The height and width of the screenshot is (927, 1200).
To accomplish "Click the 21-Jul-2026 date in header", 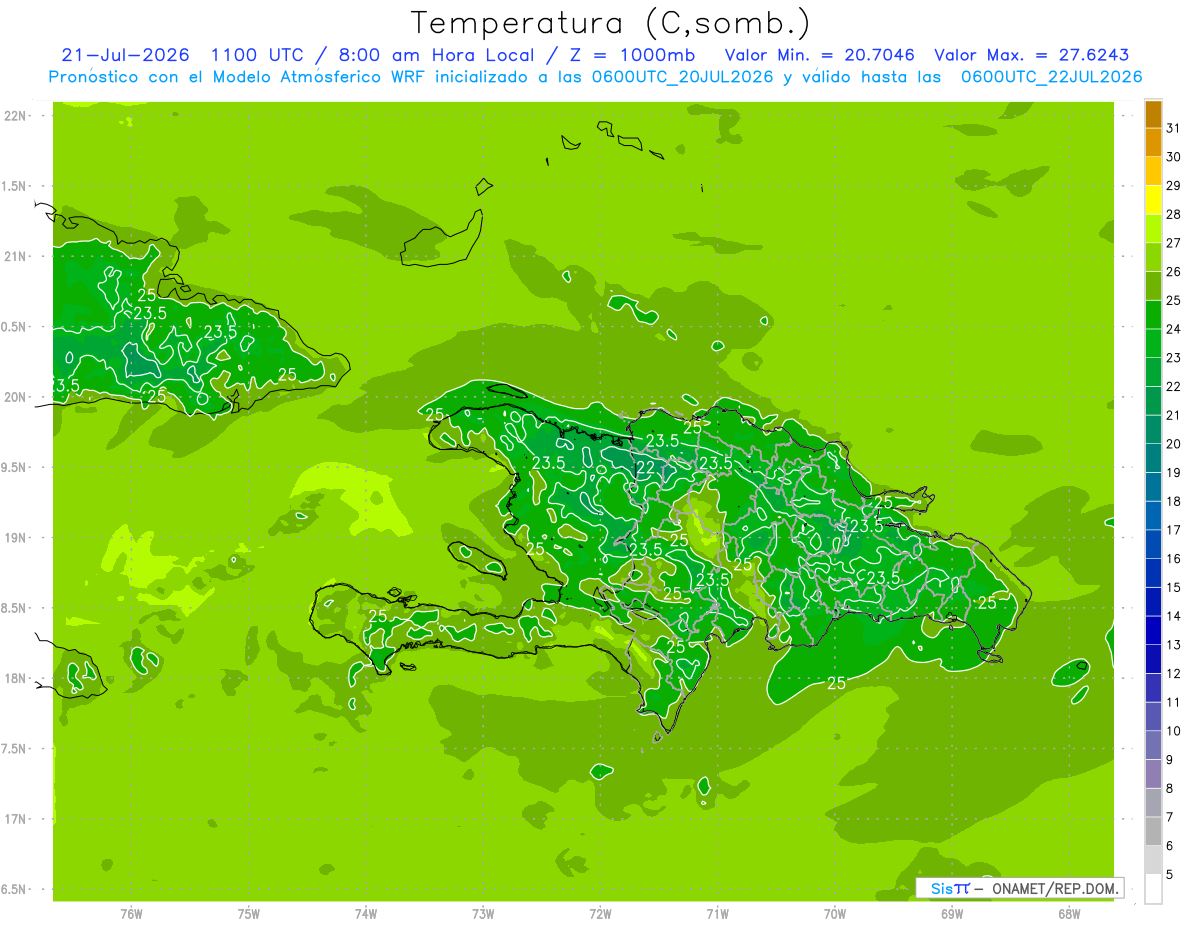I will coord(126,55).
